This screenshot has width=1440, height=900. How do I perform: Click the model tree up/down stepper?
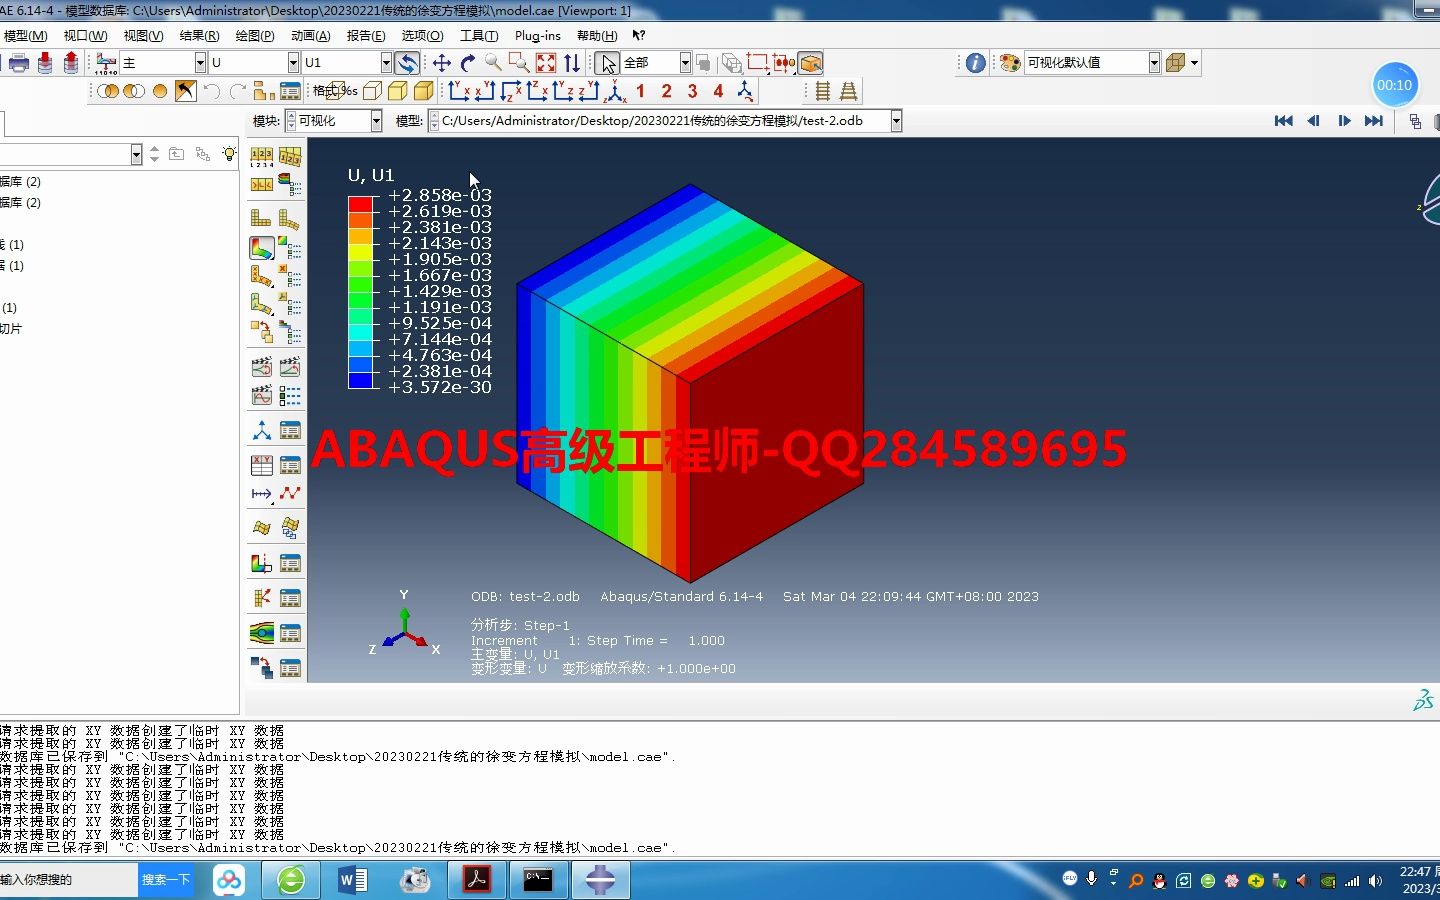point(154,154)
